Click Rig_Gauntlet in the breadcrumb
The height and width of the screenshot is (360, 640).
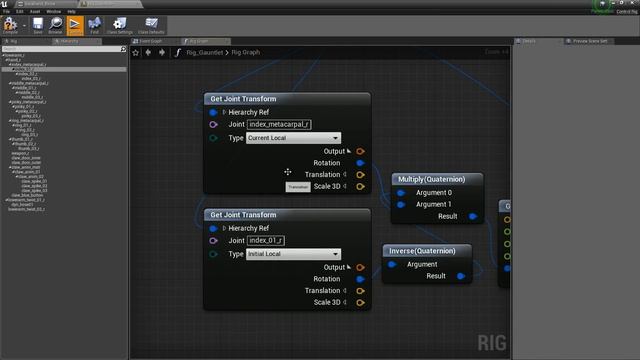[204, 52]
